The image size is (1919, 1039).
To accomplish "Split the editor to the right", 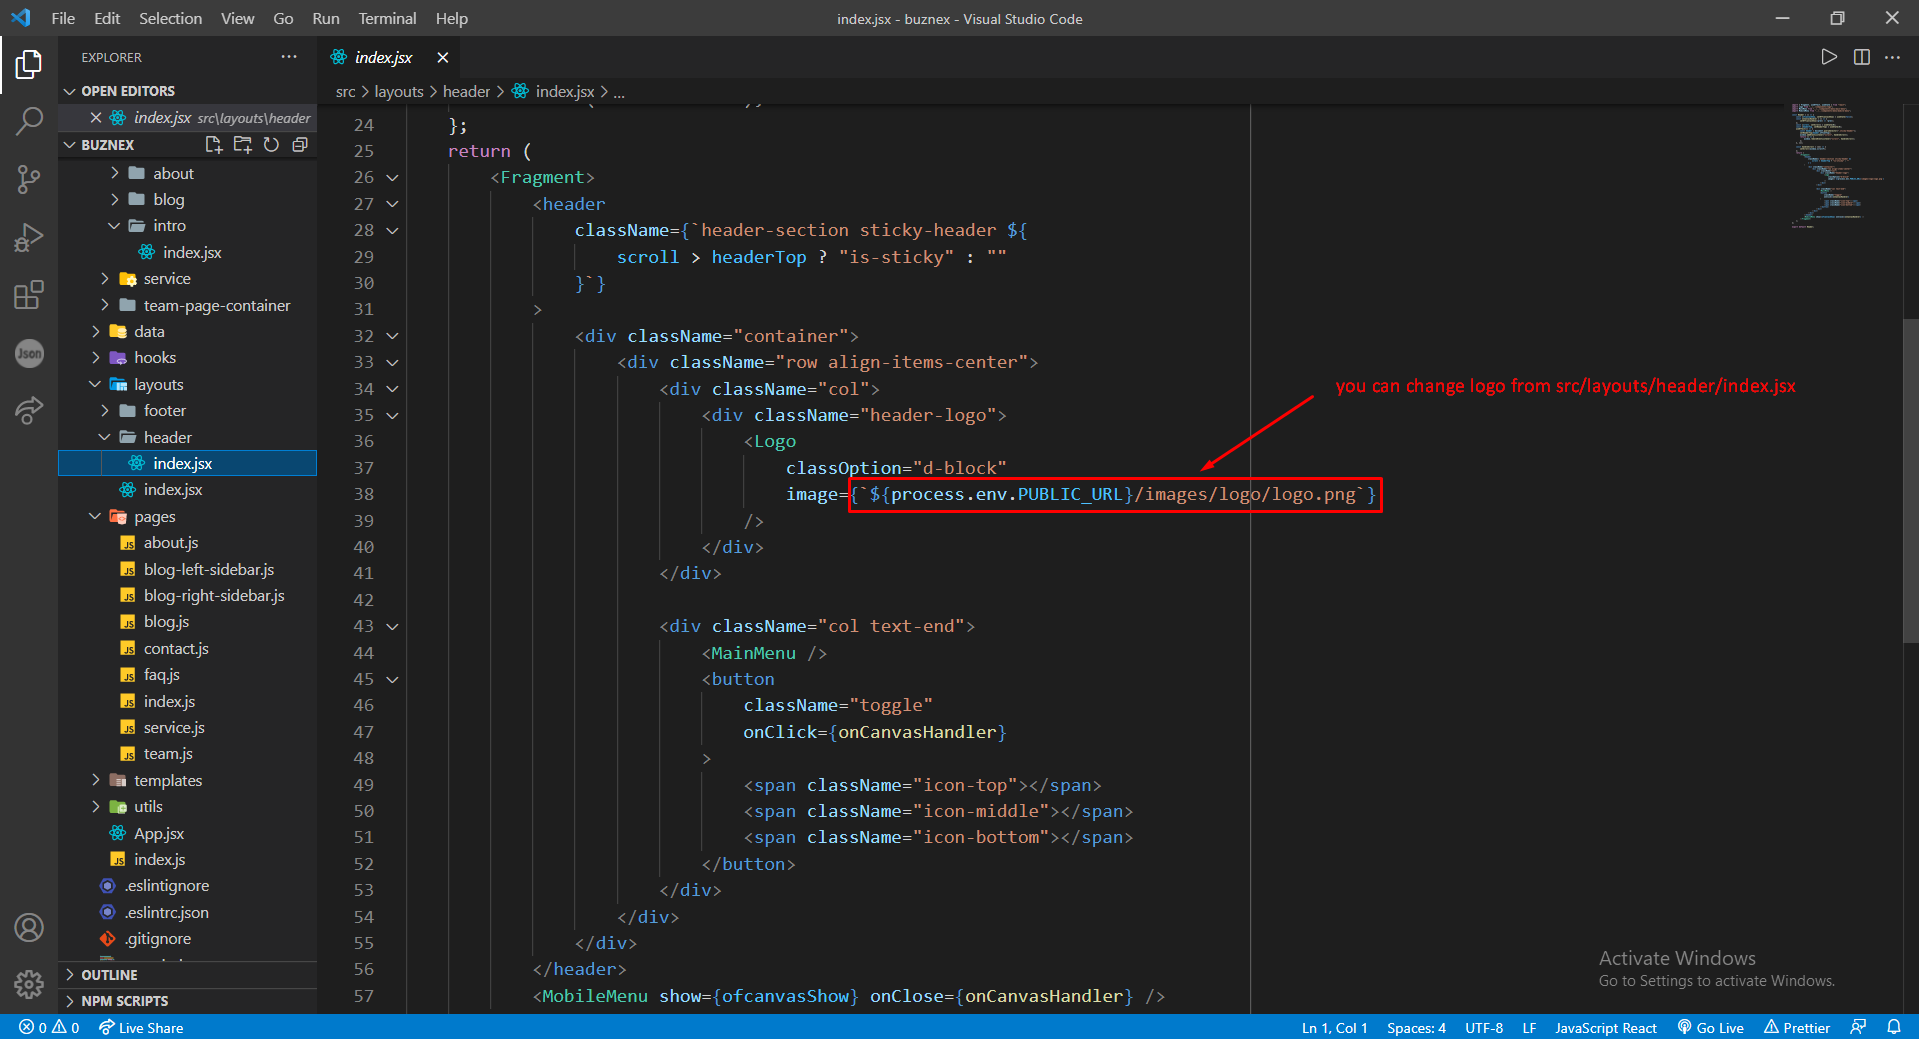I will 1862,57.
